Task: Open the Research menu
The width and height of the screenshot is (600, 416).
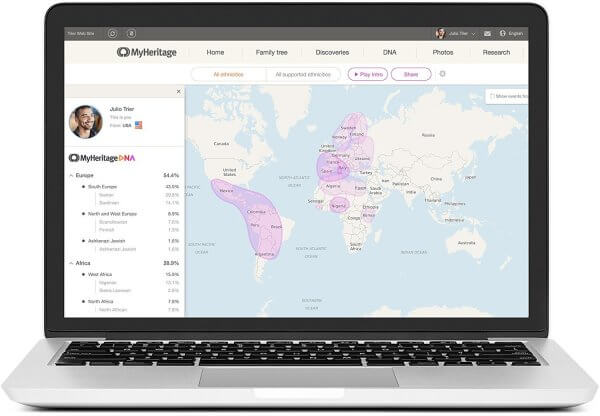Action: pyautogui.click(x=496, y=52)
